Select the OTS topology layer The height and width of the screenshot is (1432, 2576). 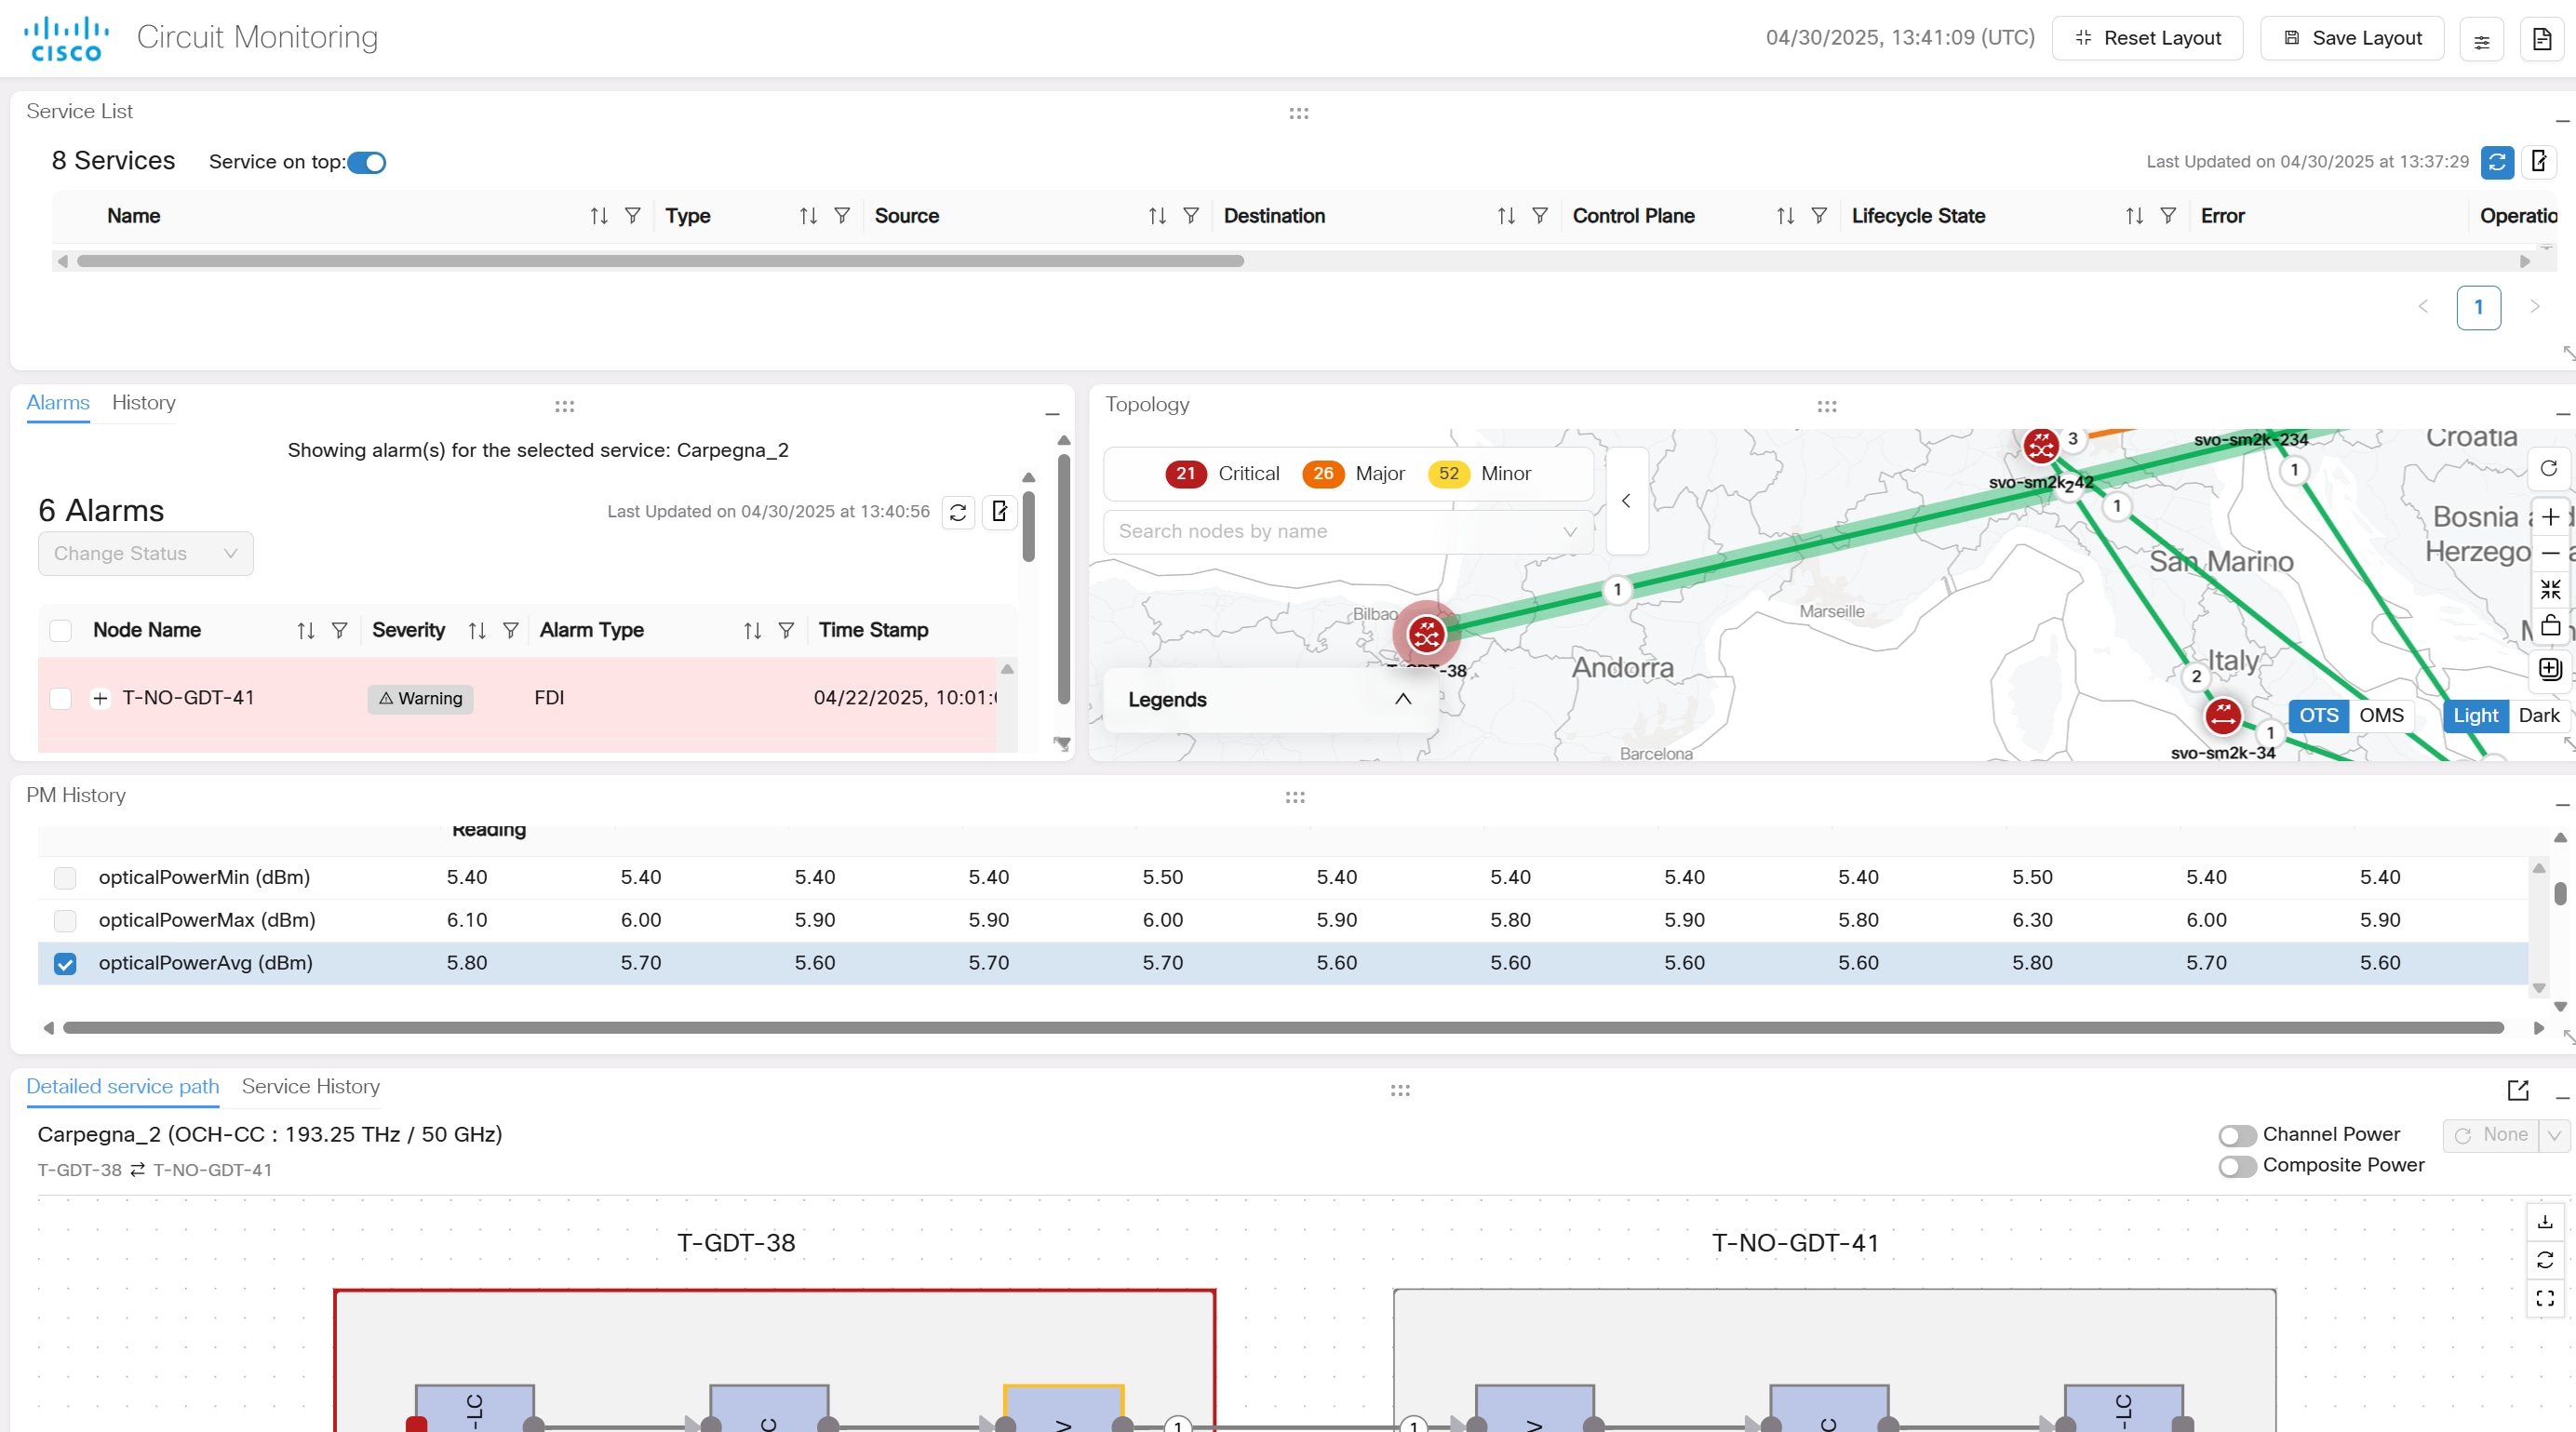click(x=2318, y=716)
